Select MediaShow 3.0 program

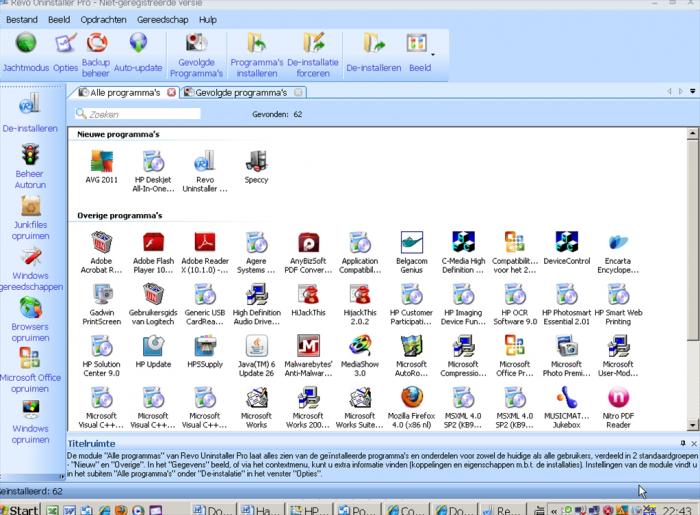(x=360, y=356)
